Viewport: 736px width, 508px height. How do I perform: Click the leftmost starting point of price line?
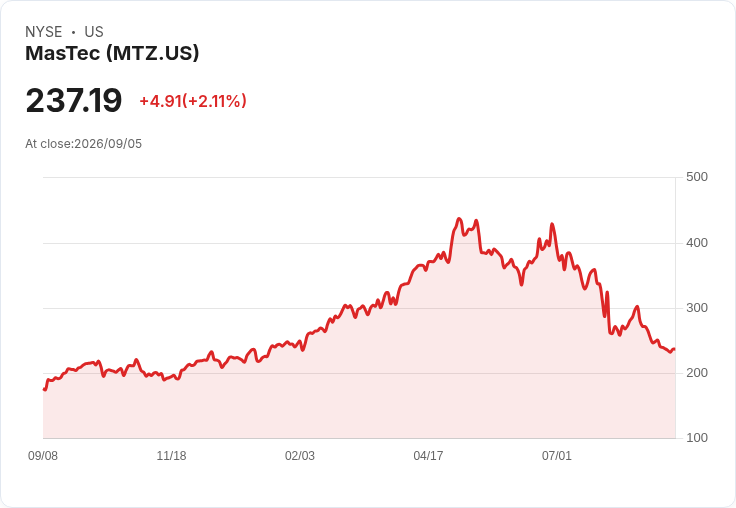coord(44,389)
